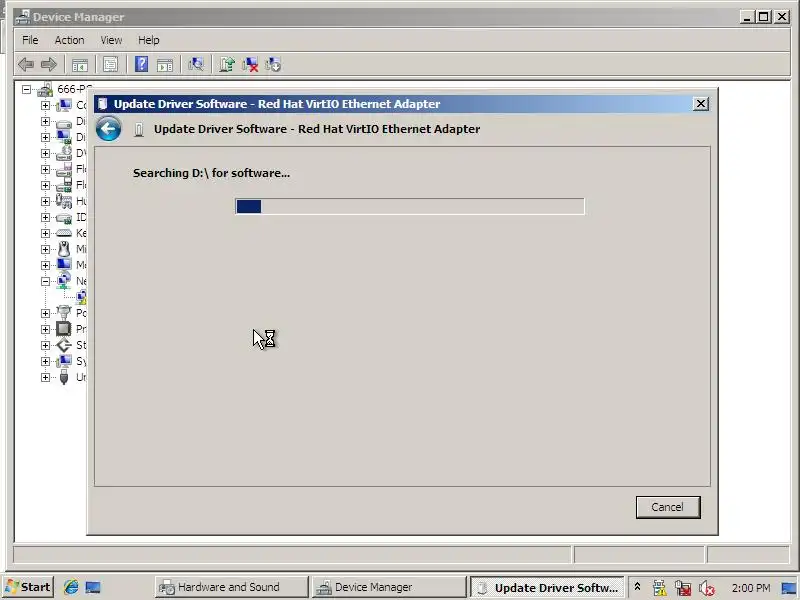Open the File menu
Viewport: 800px width, 600px height.
coord(30,40)
